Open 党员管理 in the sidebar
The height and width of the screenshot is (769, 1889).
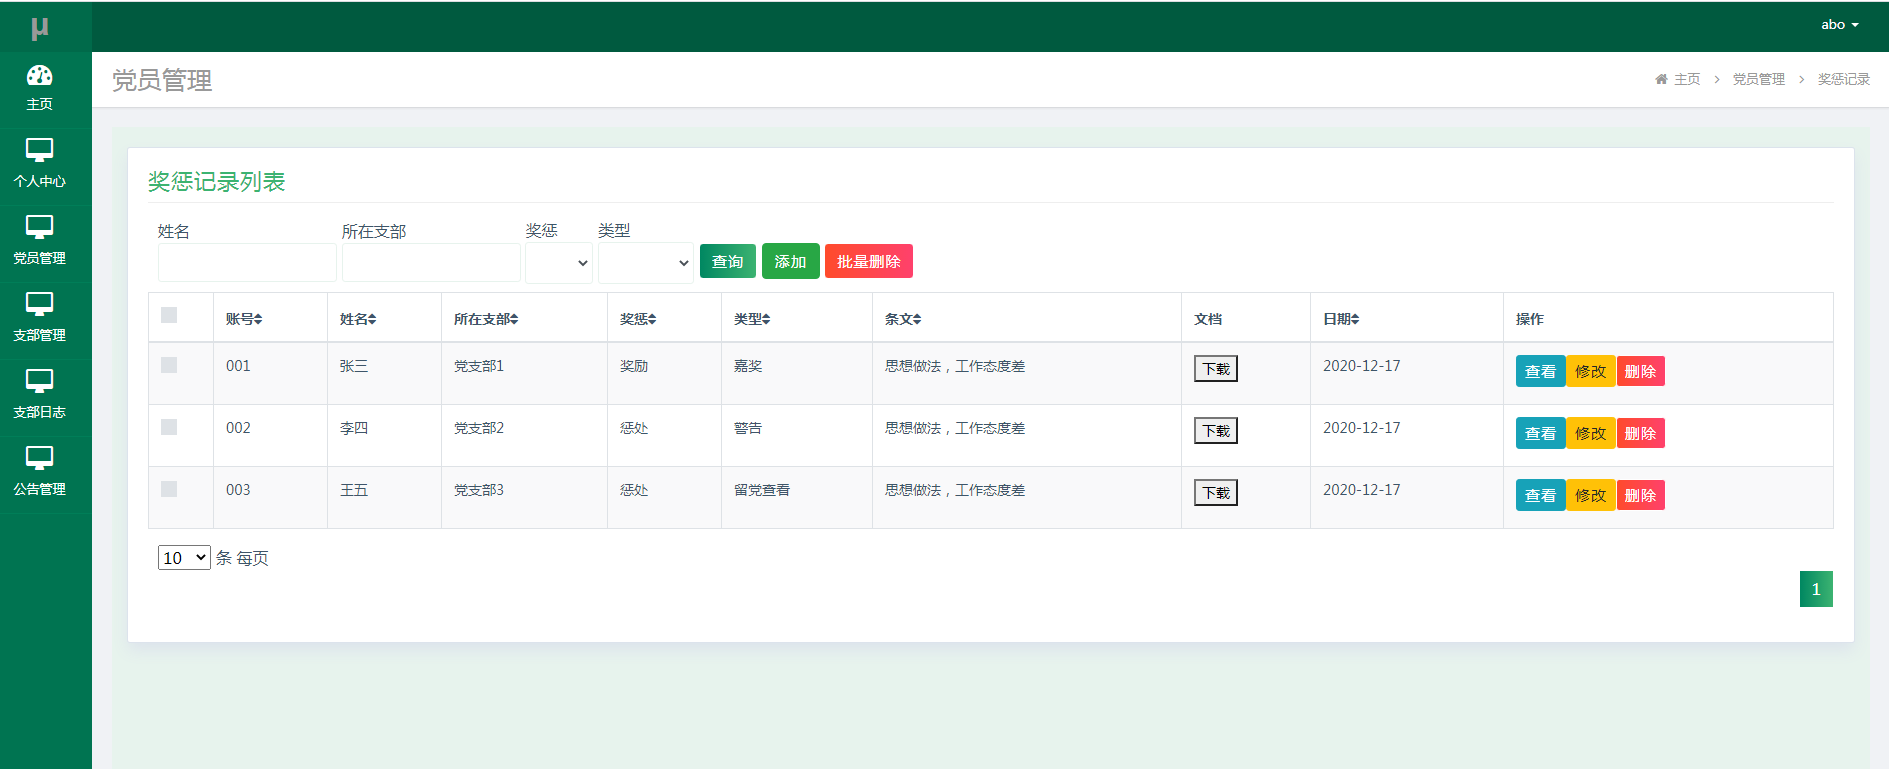pos(40,242)
